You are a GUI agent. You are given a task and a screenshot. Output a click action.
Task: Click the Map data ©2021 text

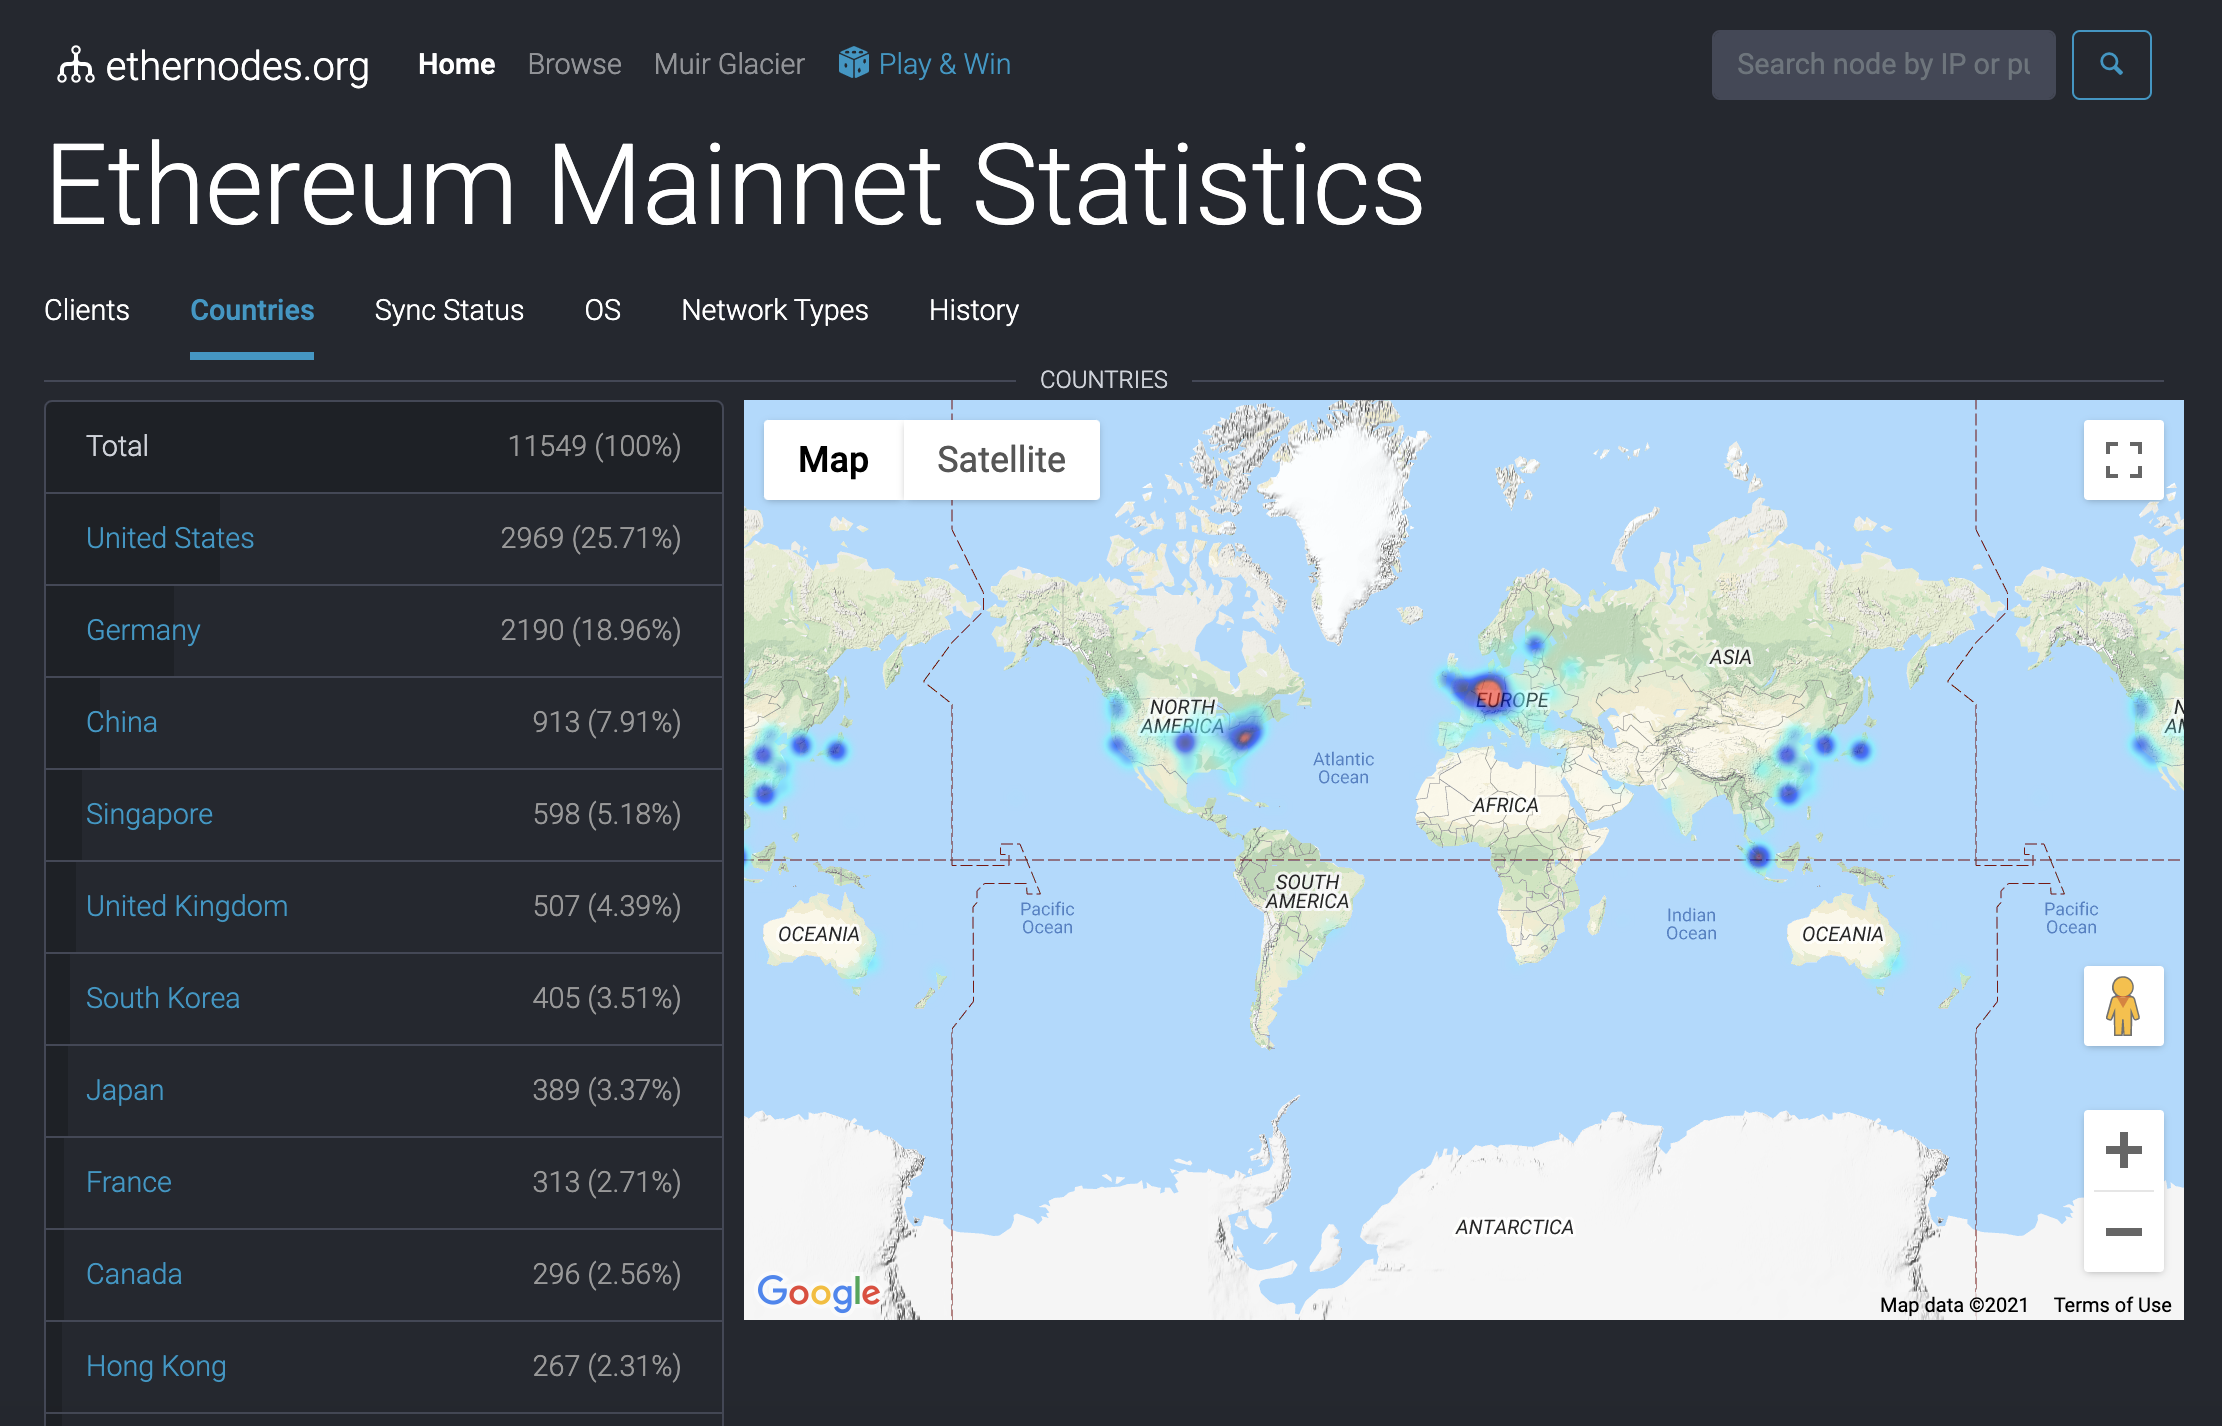tap(1954, 1305)
